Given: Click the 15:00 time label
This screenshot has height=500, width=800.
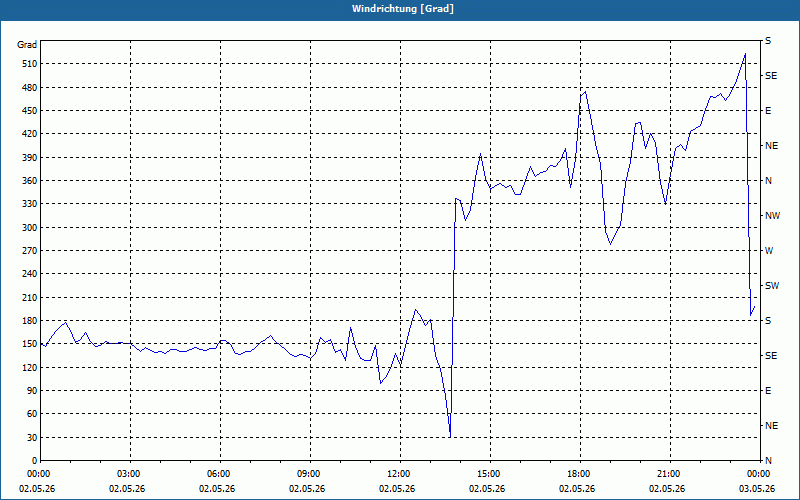Looking at the screenshot, I should (x=490, y=473).
